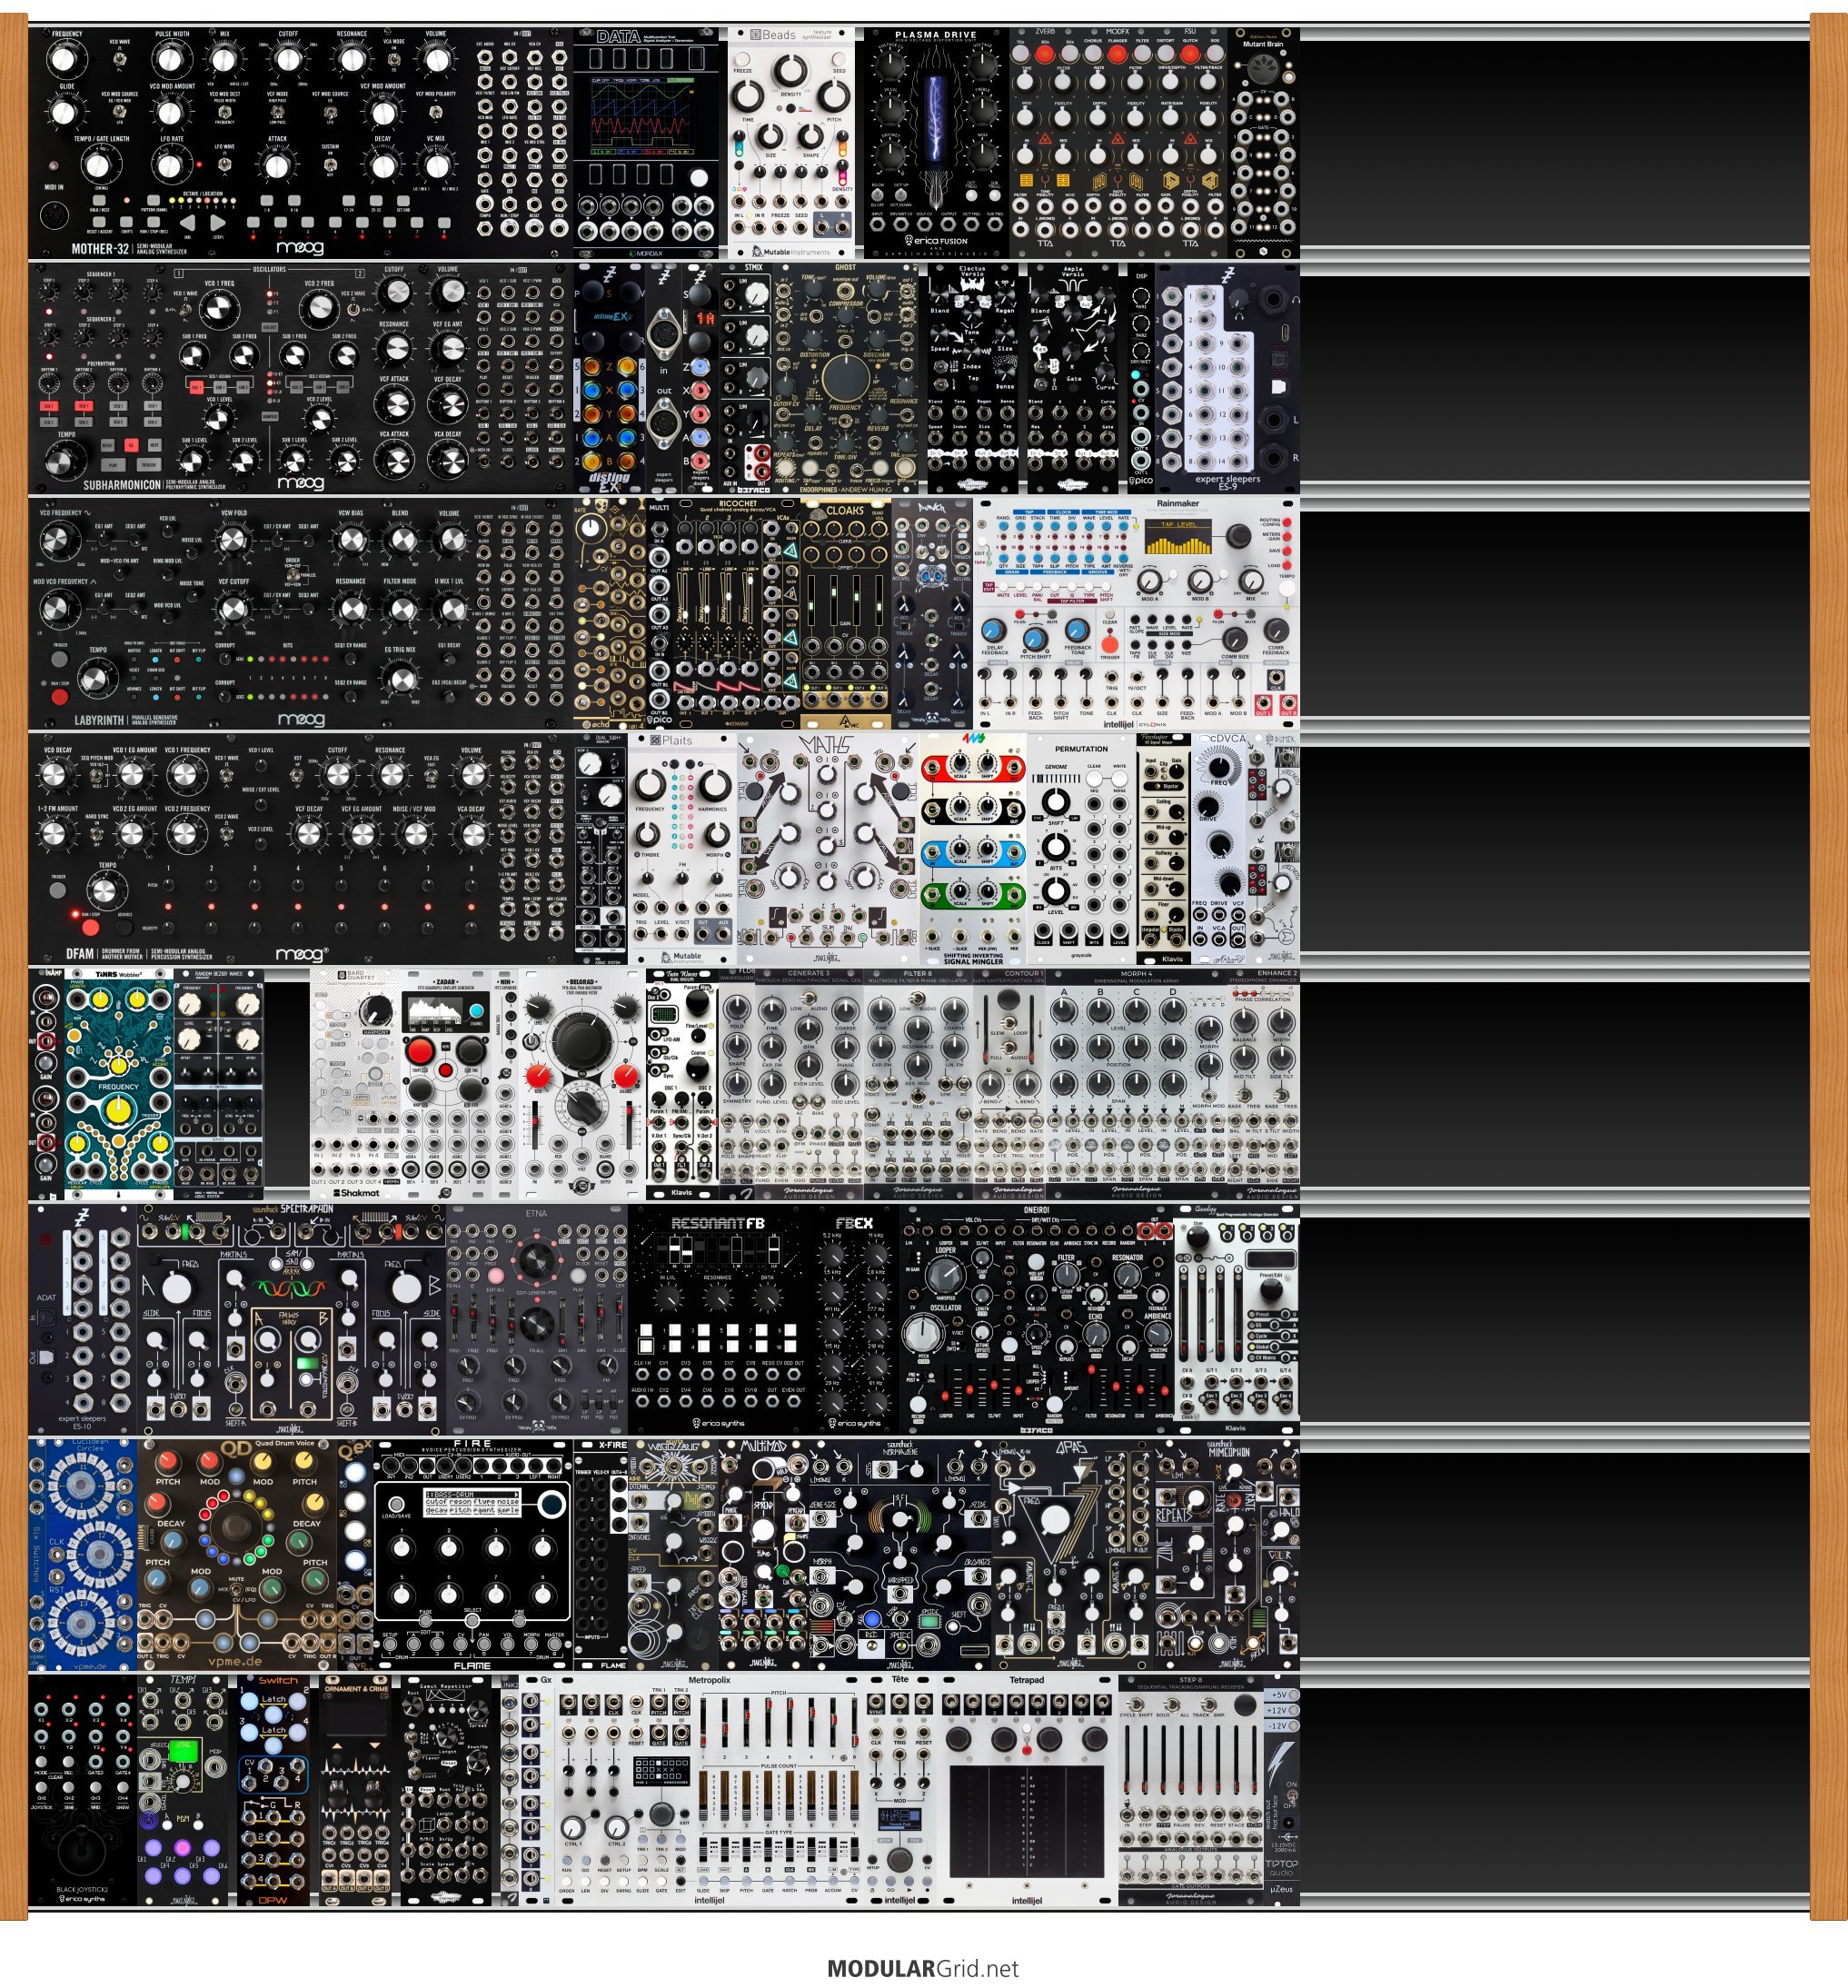Click the Mutable Instruments Beads module
The image size is (1848, 1988).
click(x=792, y=143)
